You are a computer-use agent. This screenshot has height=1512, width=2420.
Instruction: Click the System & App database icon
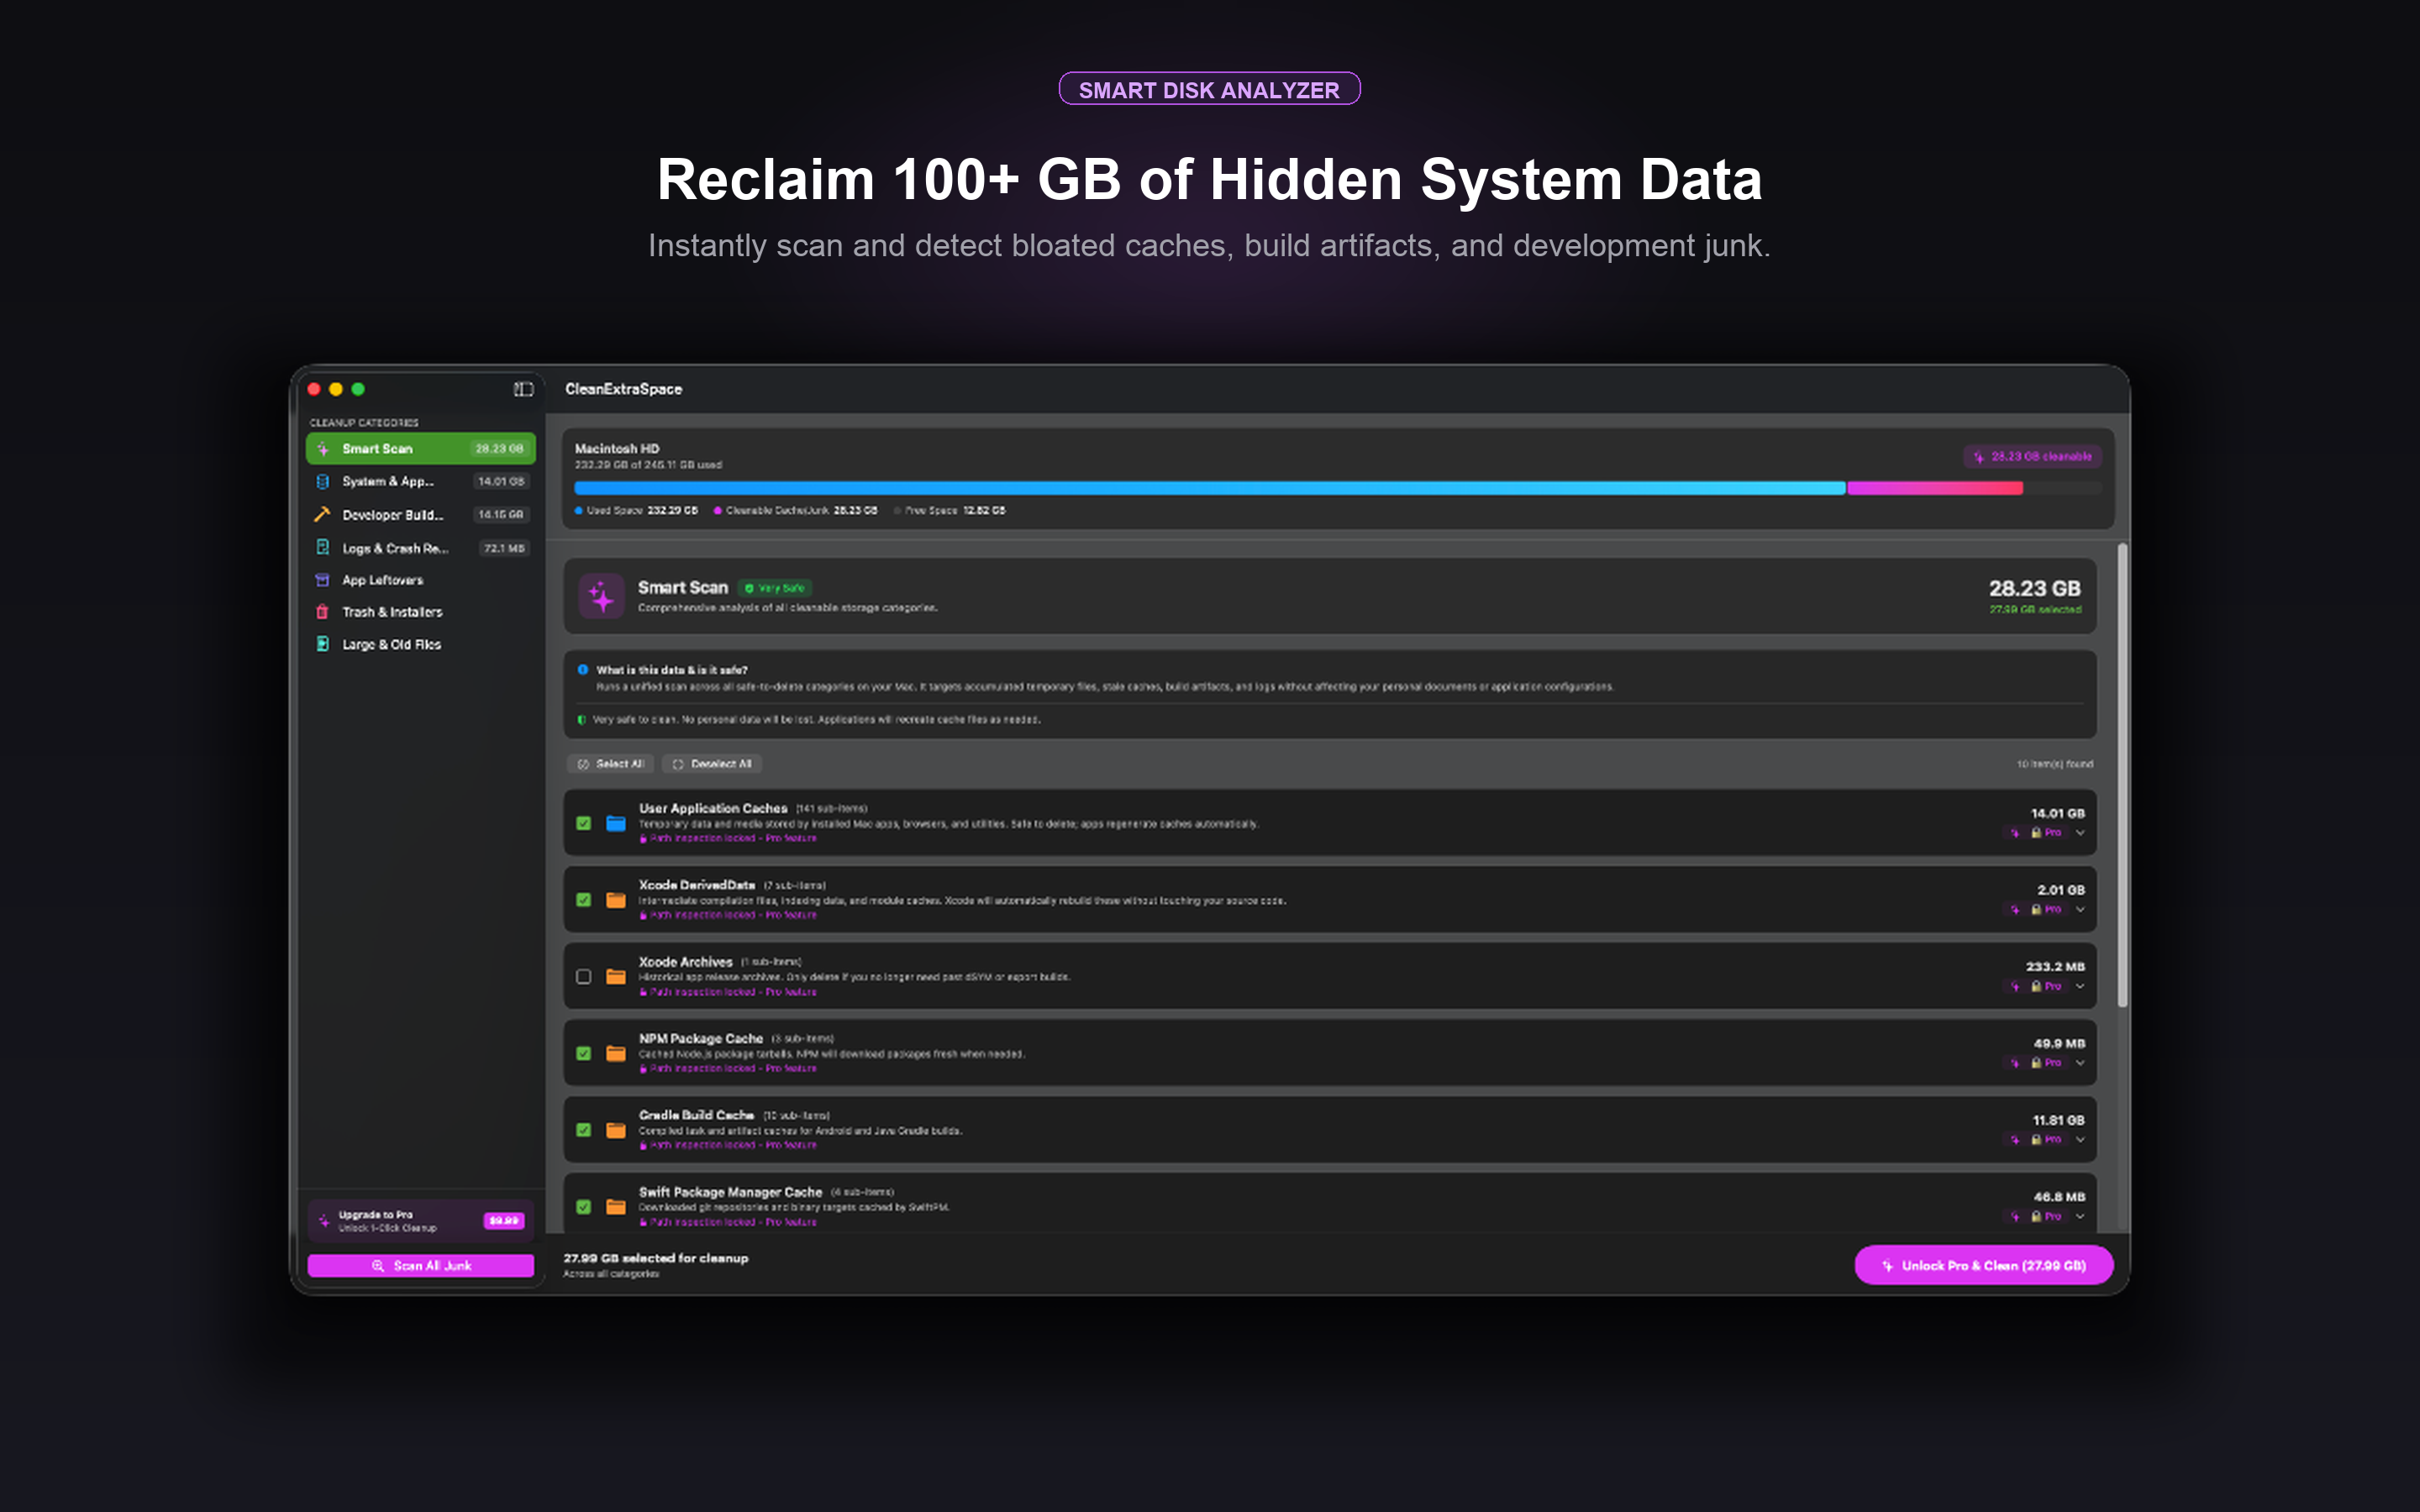click(x=323, y=481)
